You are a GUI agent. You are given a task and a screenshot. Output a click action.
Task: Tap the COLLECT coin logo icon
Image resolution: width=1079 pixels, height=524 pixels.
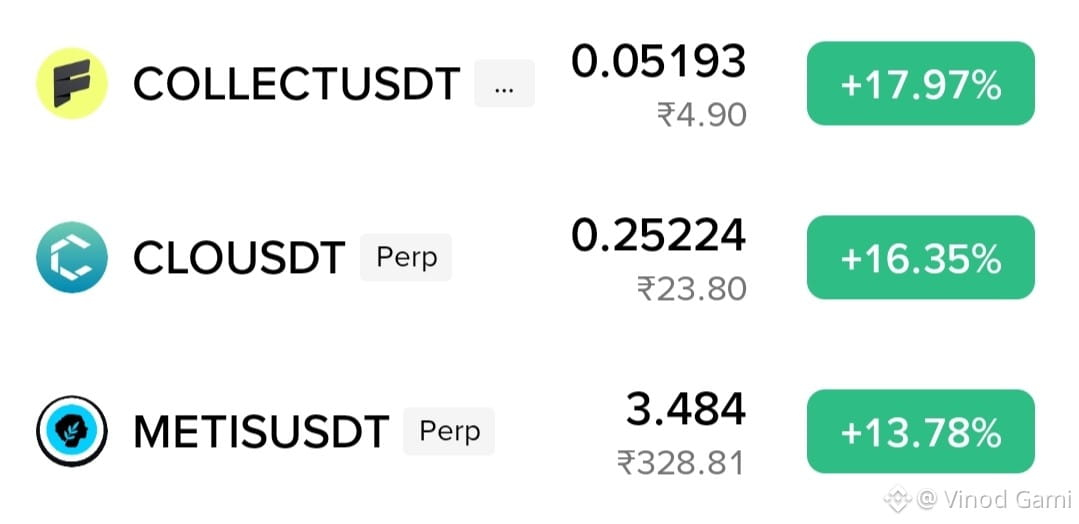coord(72,83)
